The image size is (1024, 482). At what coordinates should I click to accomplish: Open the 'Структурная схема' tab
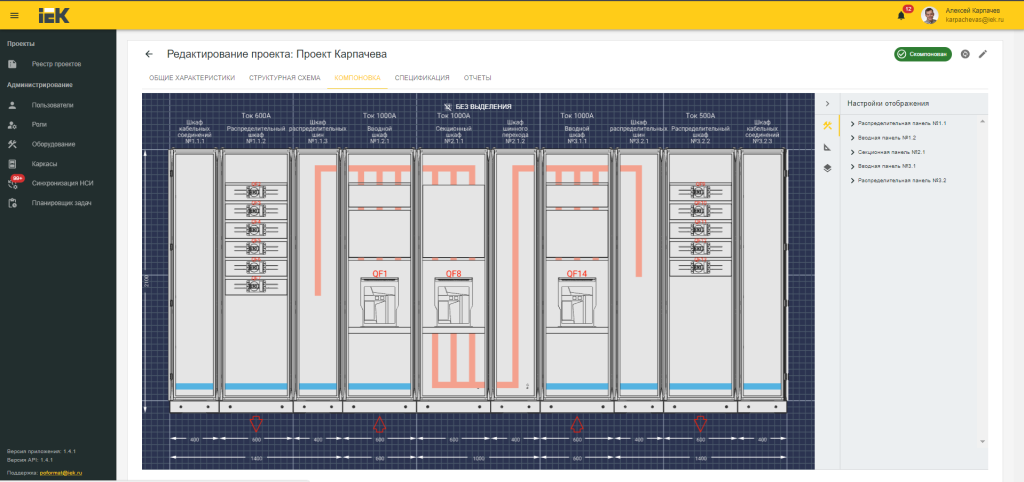[284, 77]
